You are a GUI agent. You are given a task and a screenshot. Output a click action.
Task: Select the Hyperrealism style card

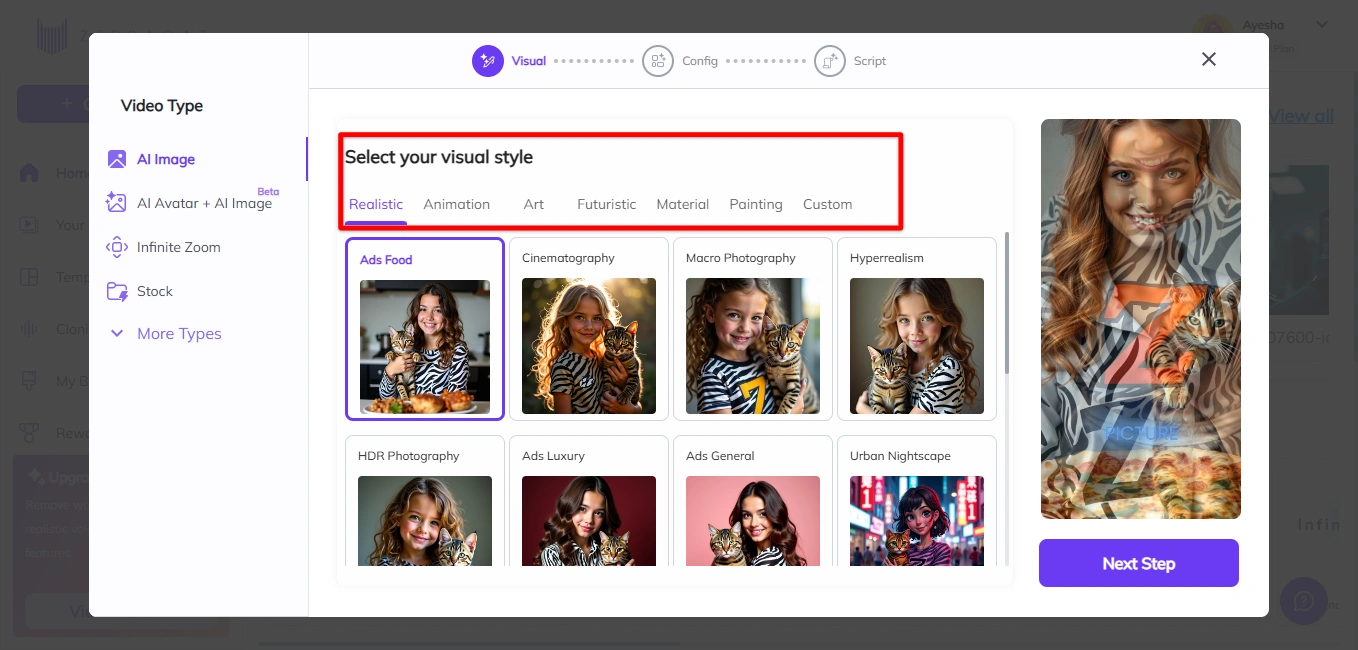pyautogui.click(x=917, y=329)
